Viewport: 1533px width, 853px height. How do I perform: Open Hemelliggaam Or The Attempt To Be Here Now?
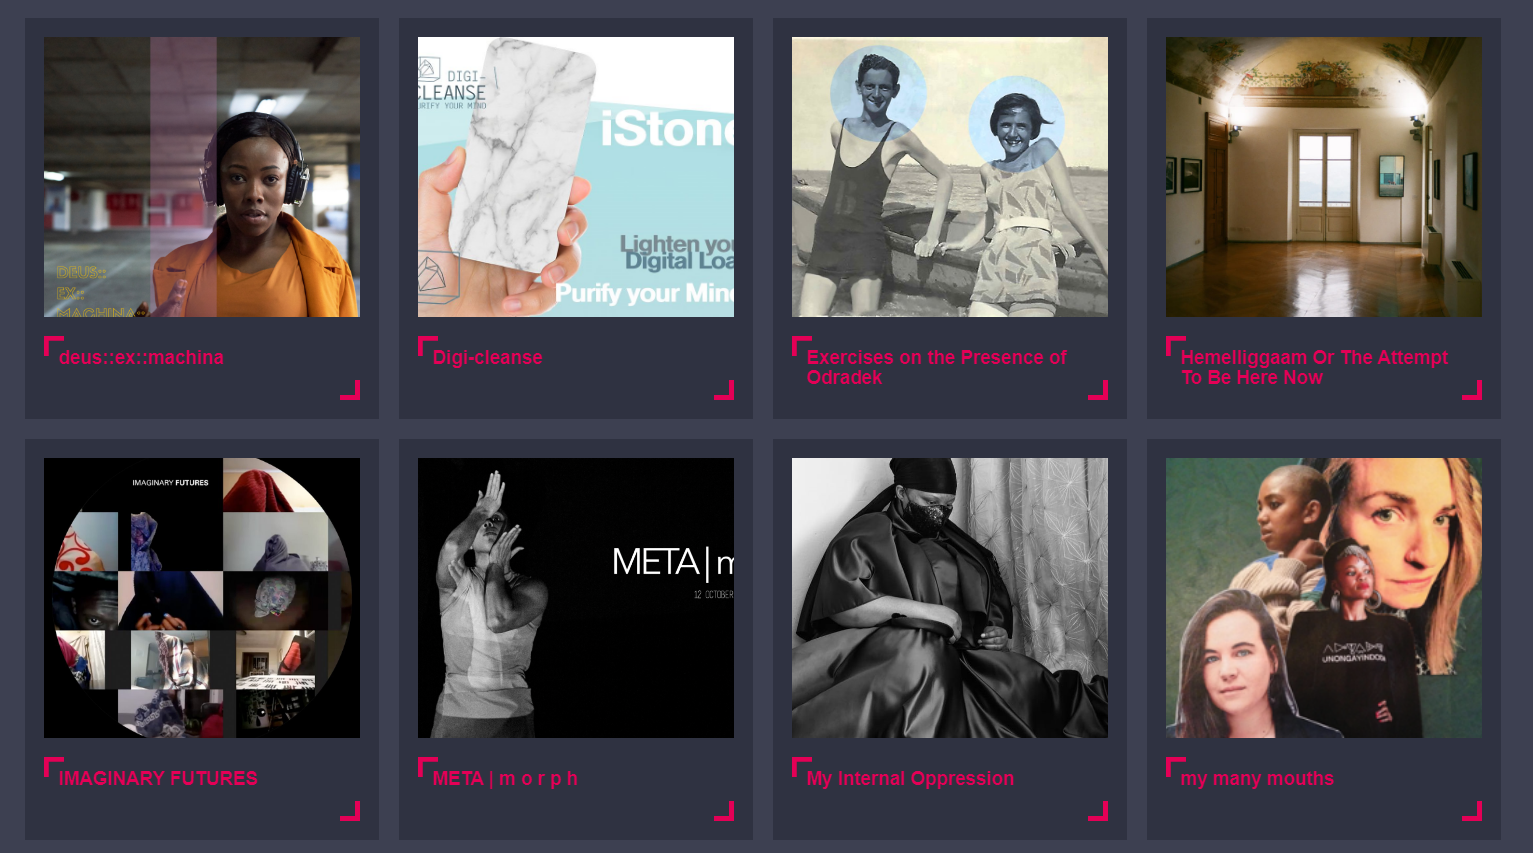[1314, 367]
